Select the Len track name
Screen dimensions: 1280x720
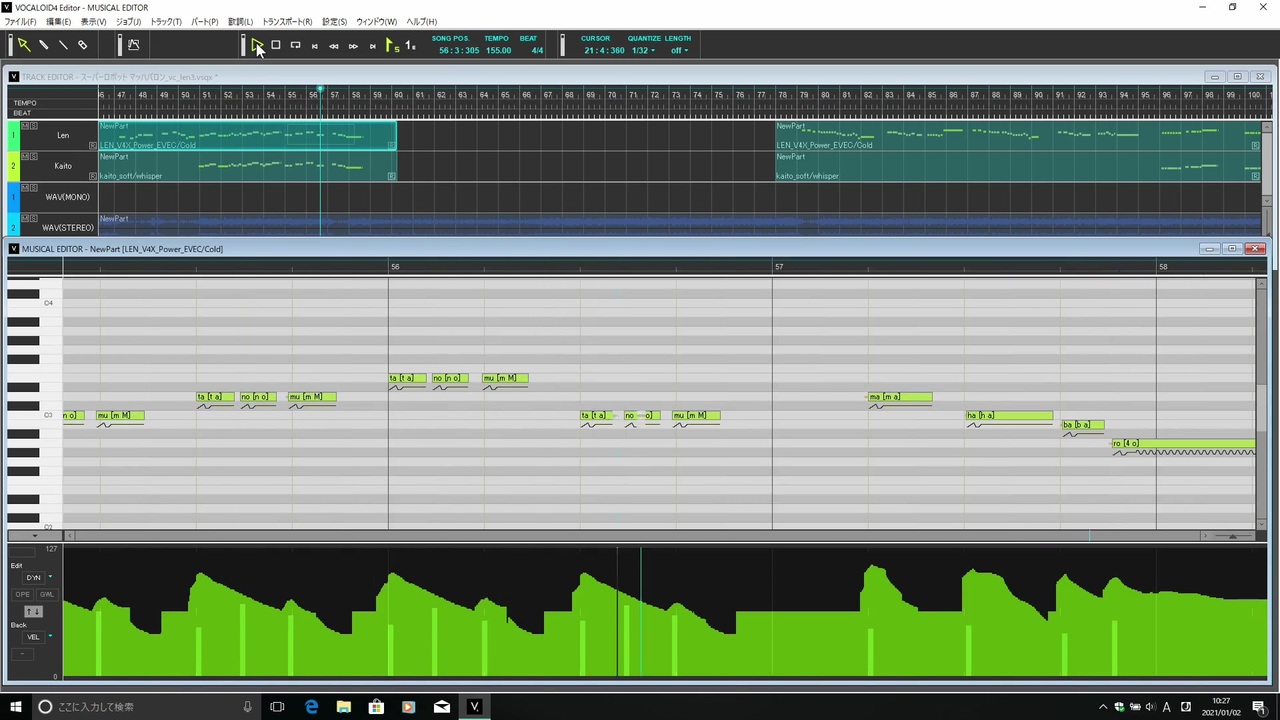tap(63, 136)
